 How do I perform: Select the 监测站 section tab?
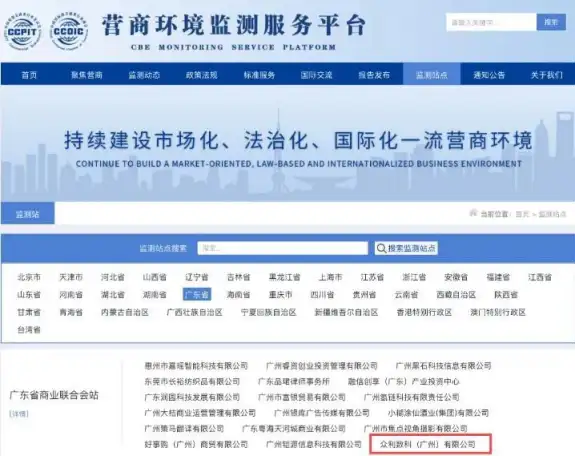[x=28, y=214]
